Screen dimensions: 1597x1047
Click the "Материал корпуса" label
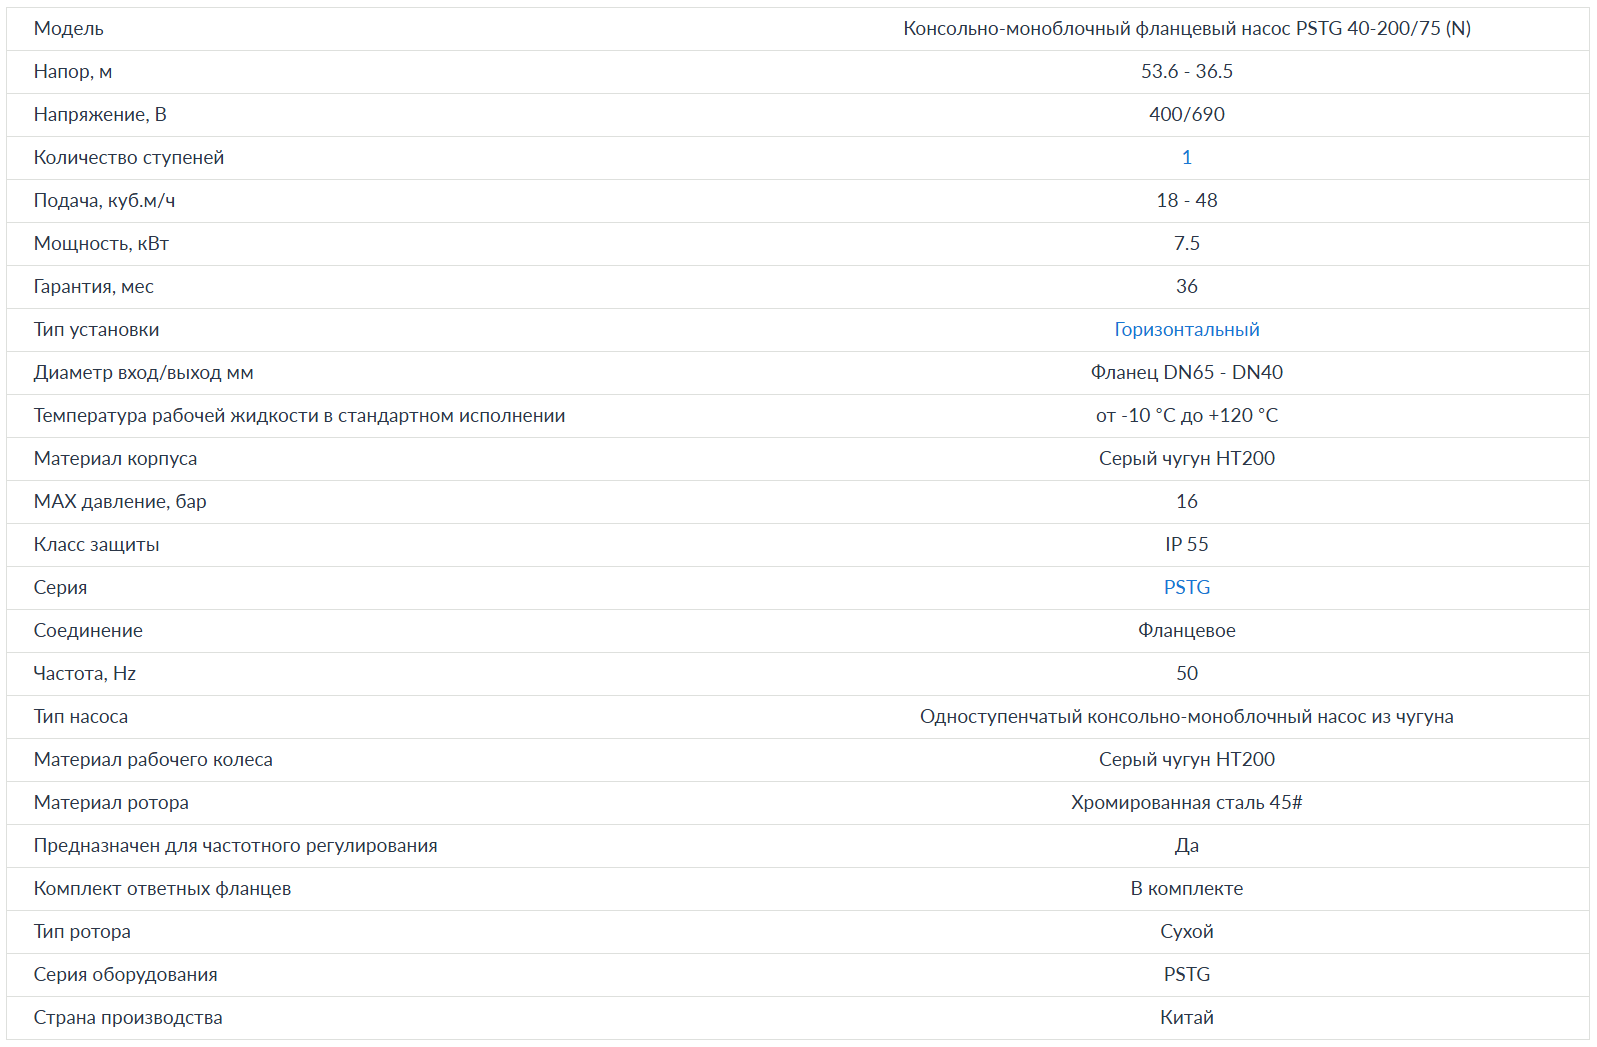point(115,459)
